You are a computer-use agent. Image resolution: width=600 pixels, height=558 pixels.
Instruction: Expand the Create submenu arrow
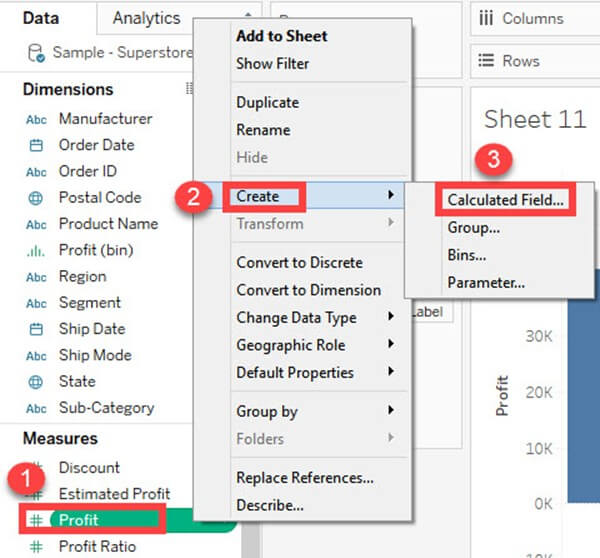(x=391, y=196)
